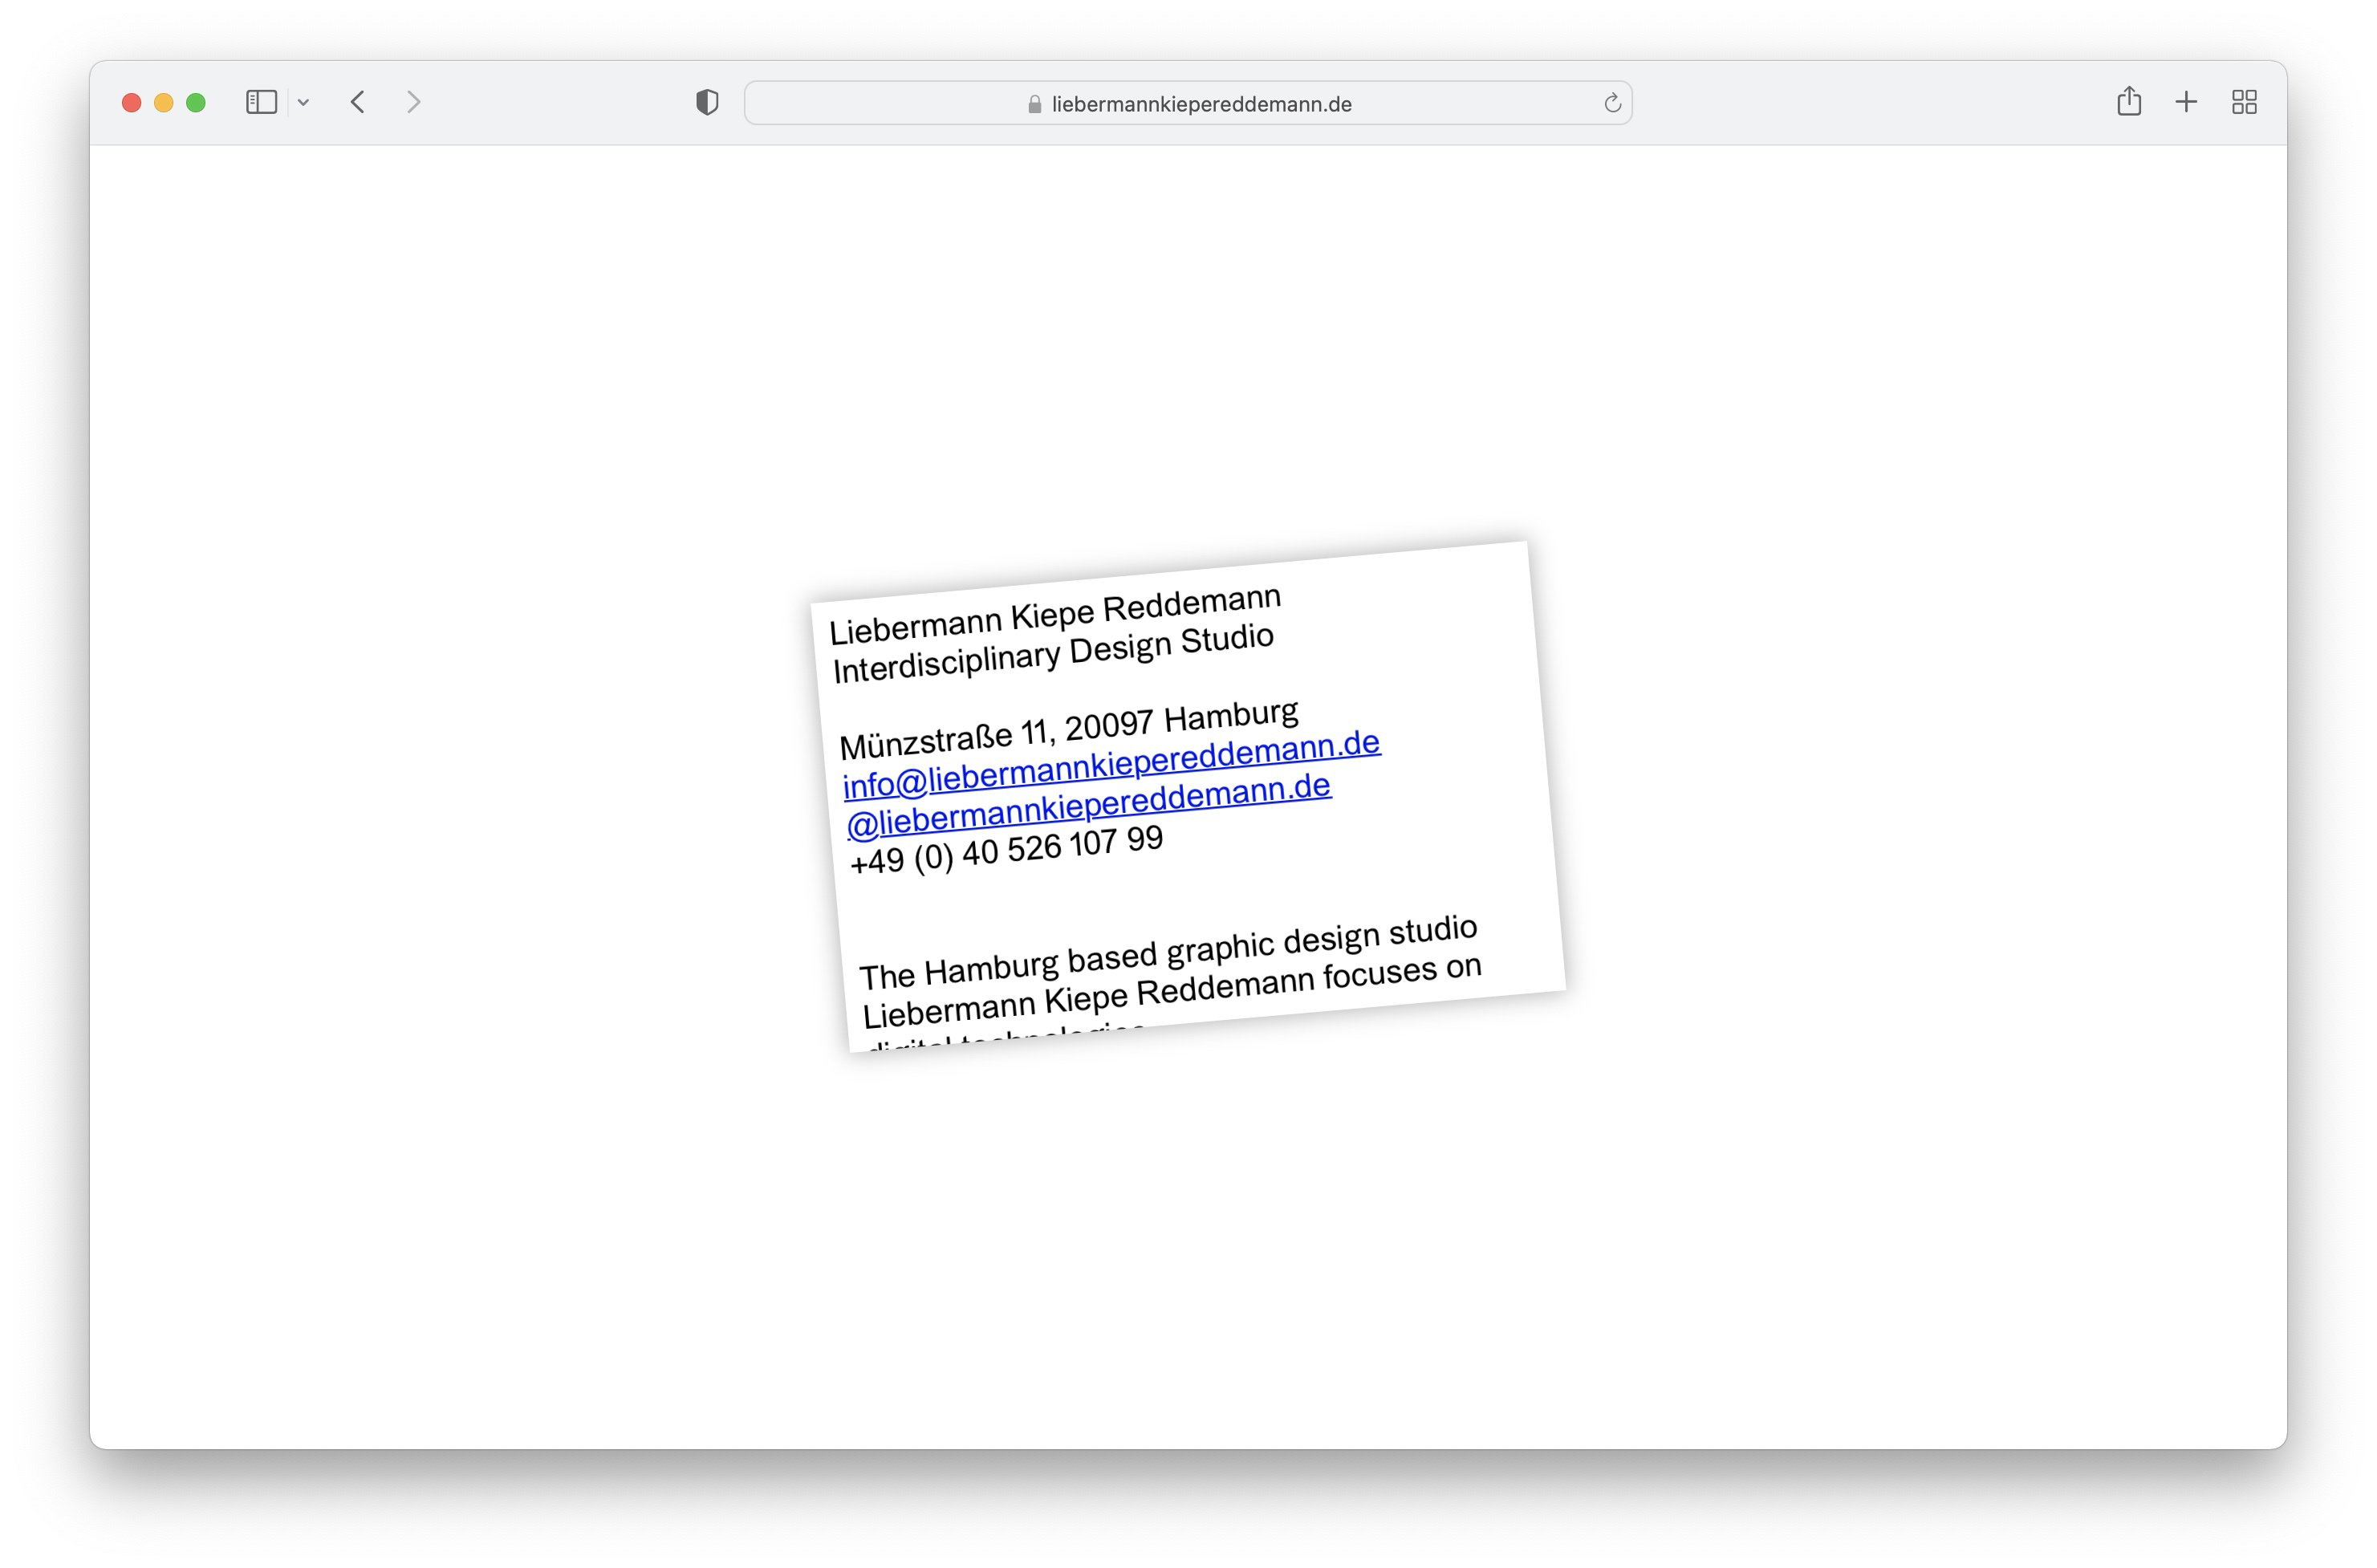Open the info@liebermannkiepereddemann.de email link

[1111, 765]
